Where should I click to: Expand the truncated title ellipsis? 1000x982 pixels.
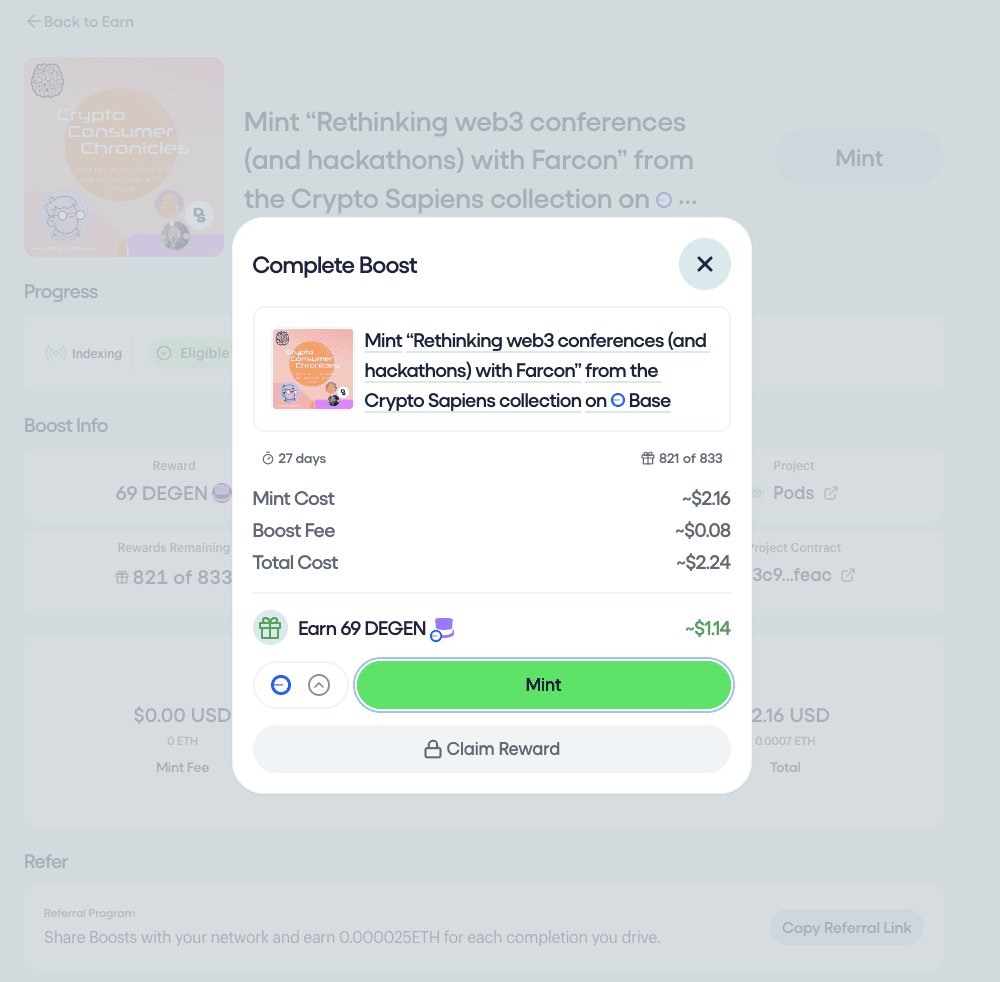pyautogui.click(x=688, y=201)
